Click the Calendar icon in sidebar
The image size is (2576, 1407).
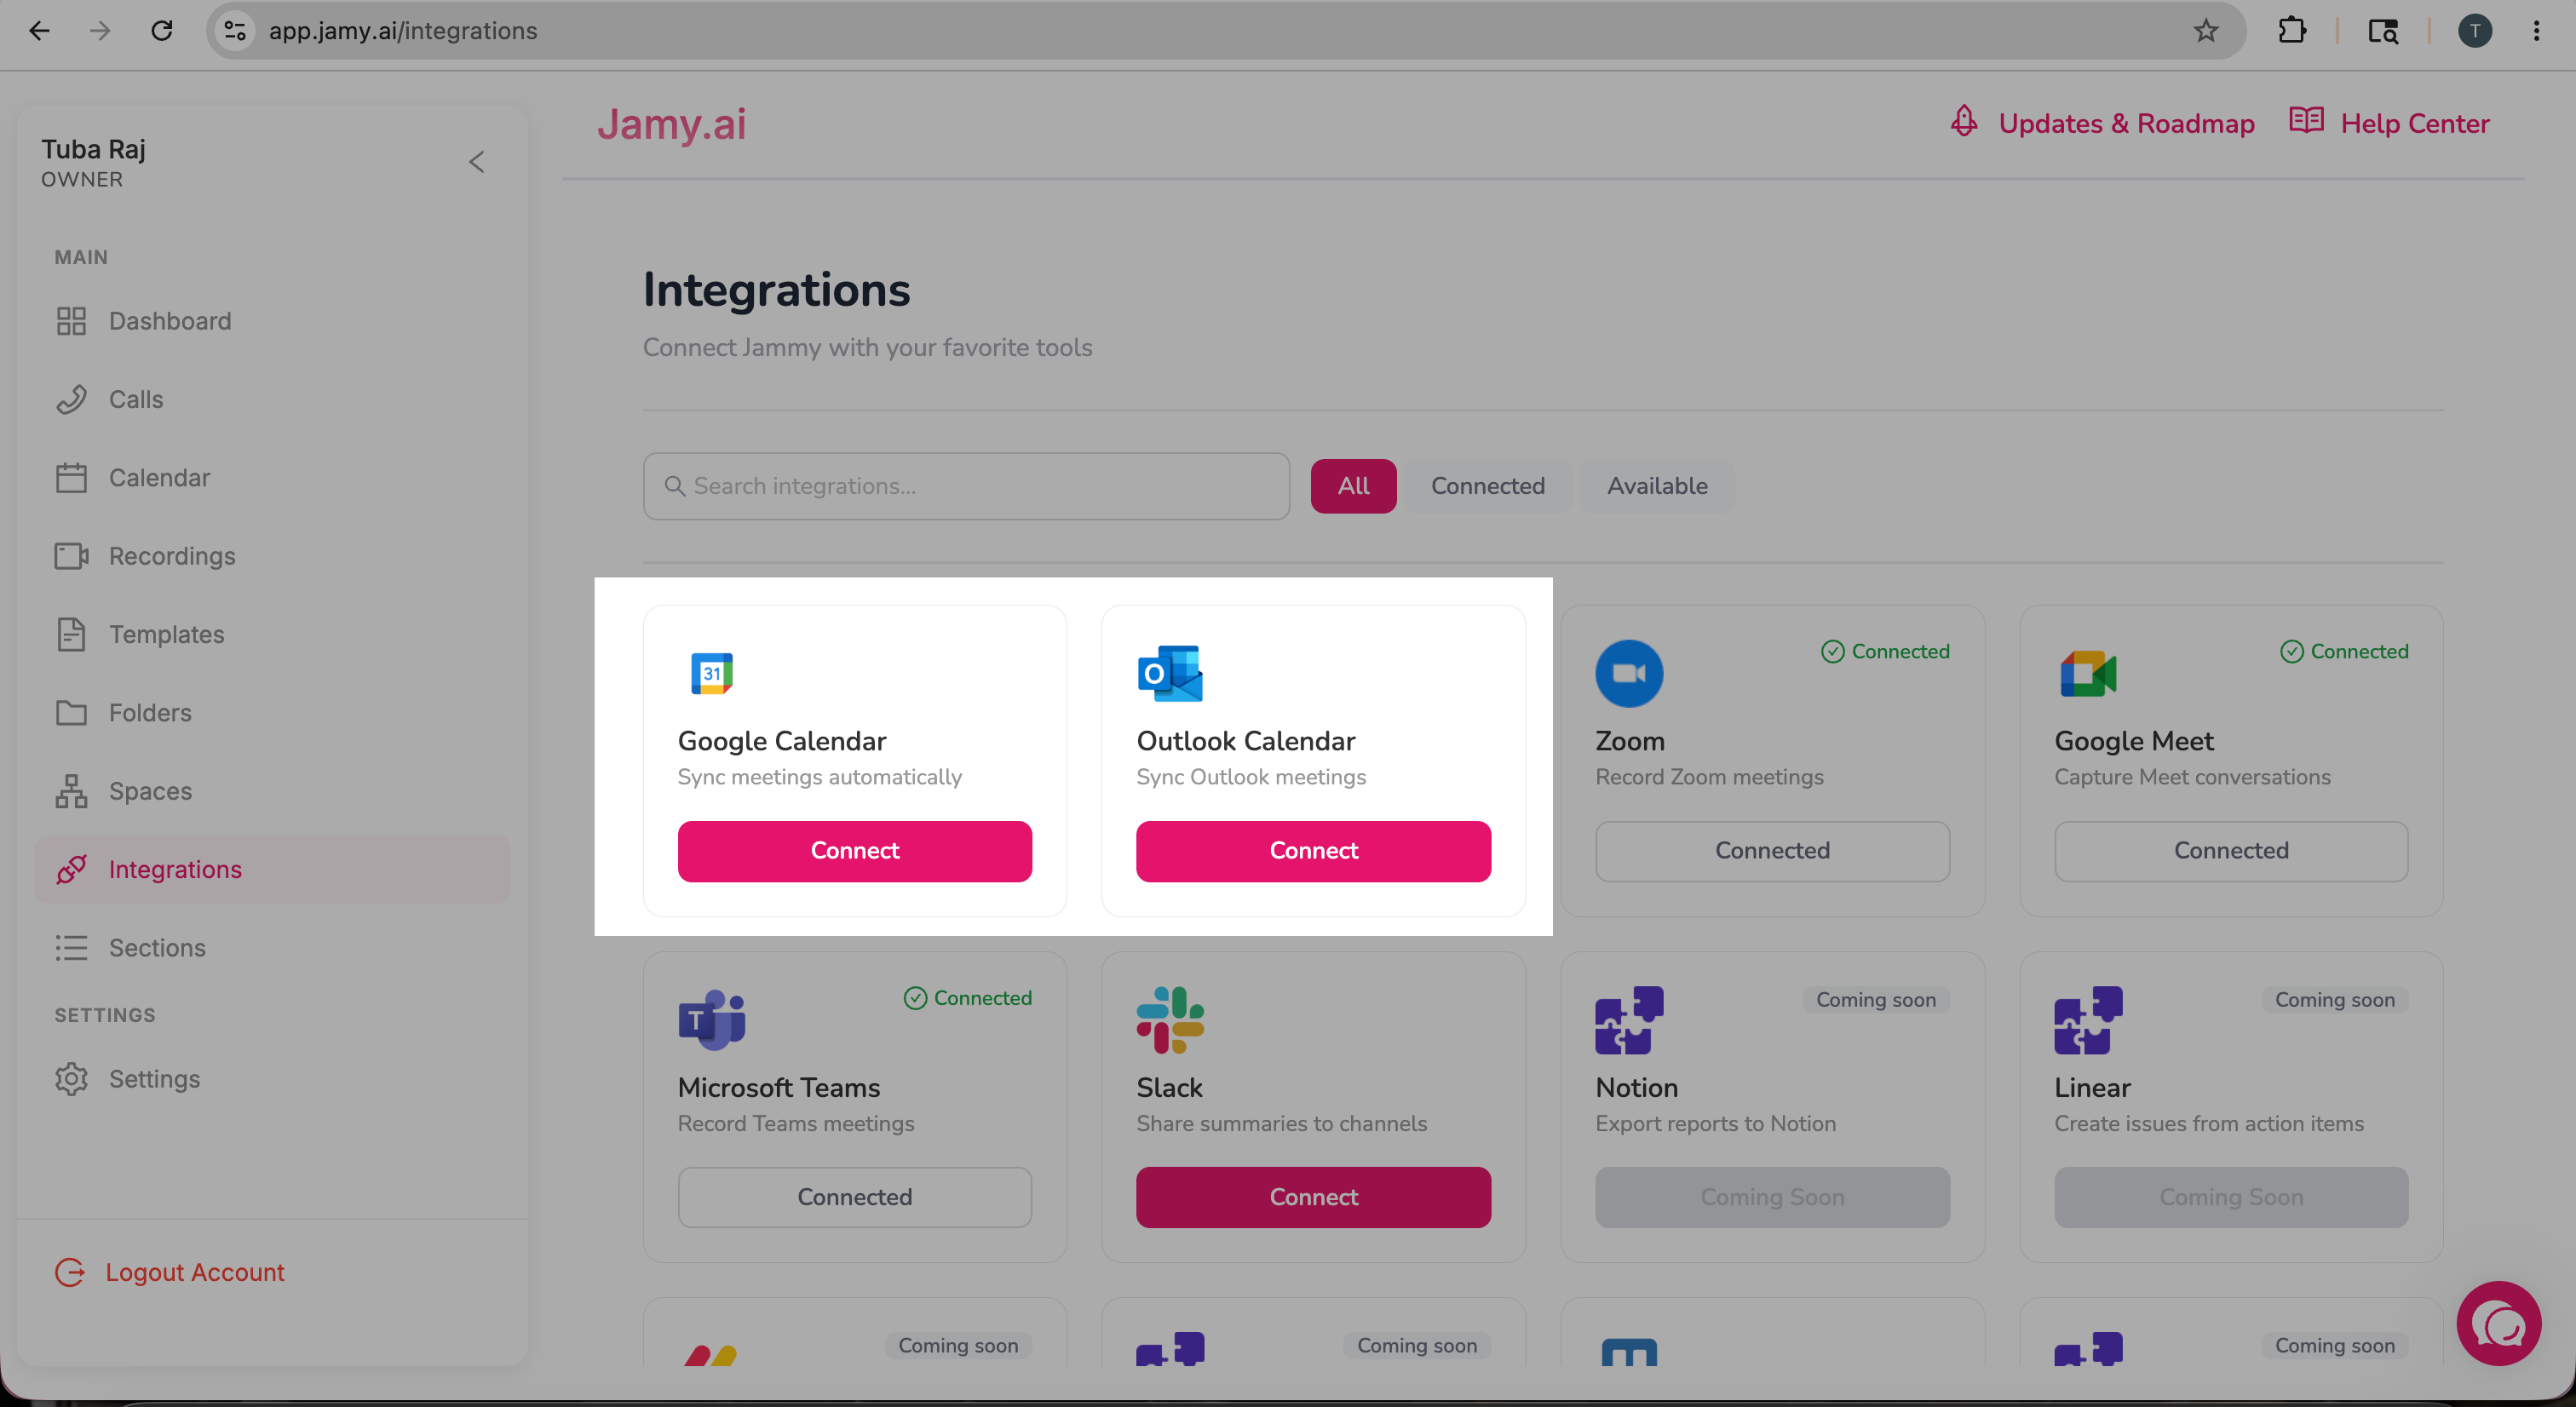point(71,477)
